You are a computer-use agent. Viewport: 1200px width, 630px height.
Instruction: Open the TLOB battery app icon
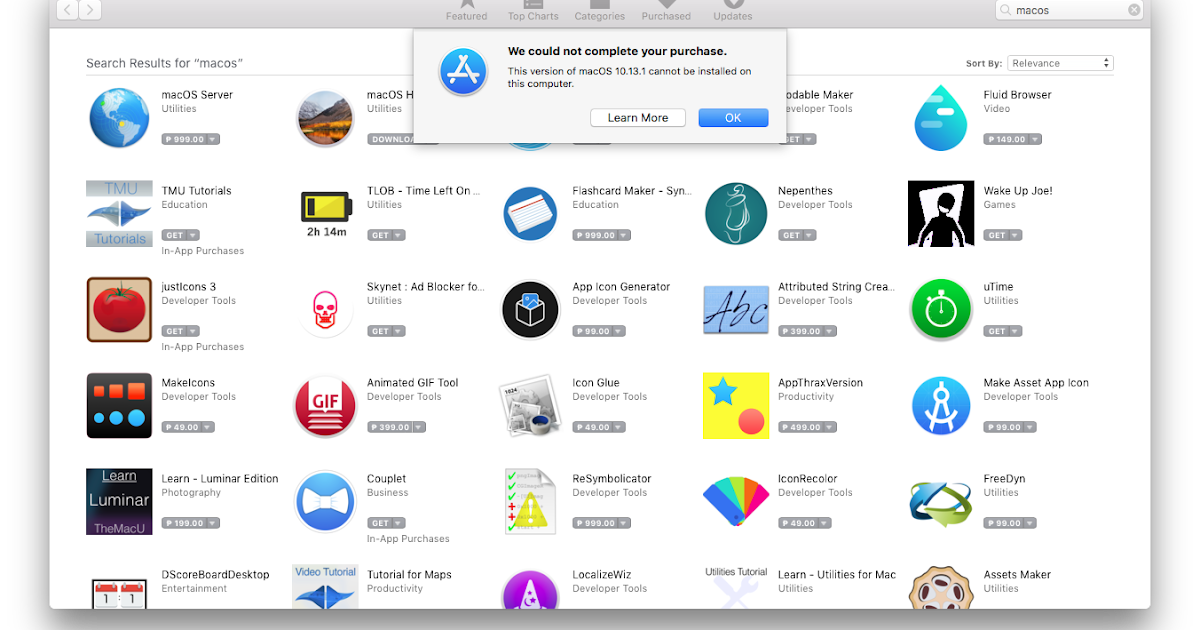(x=325, y=214)
